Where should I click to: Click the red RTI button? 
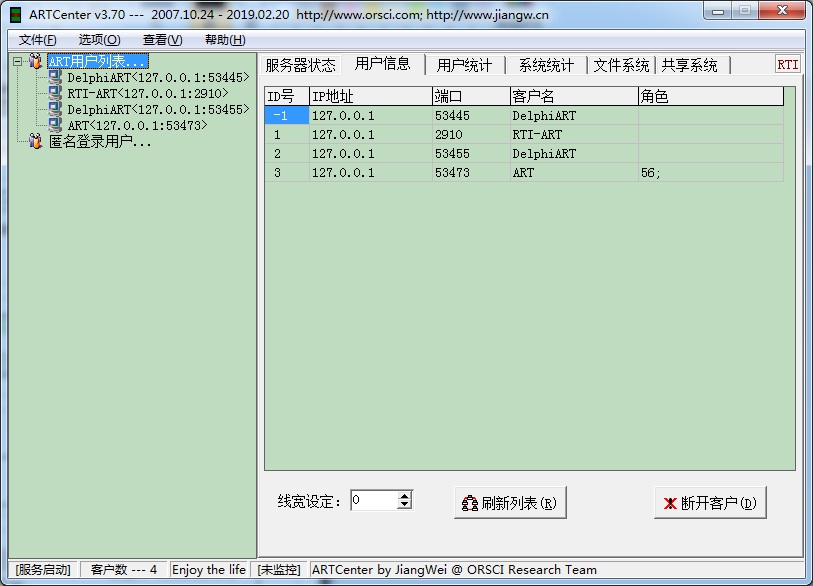click(788, 65)
